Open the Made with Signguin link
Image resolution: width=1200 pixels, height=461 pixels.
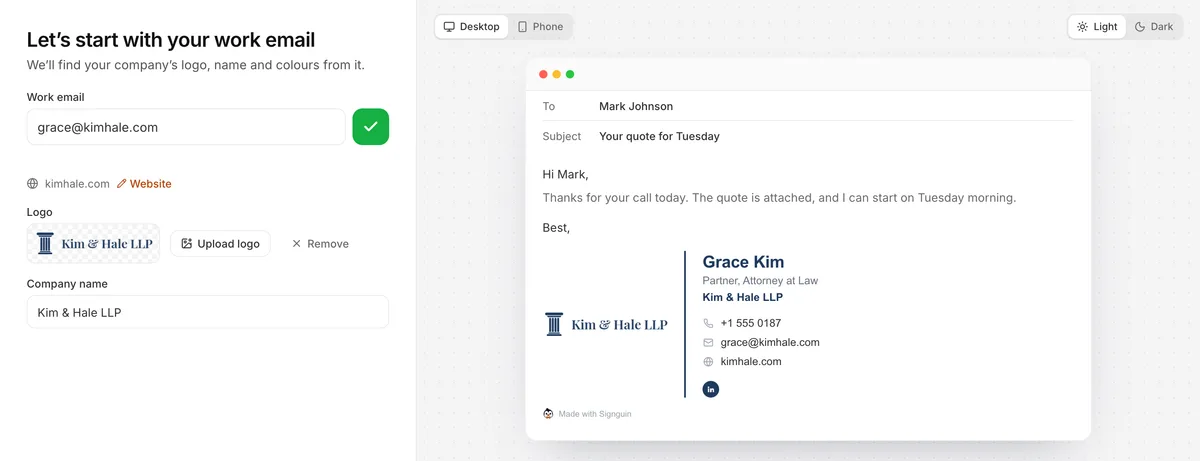[x=594, y=413]
